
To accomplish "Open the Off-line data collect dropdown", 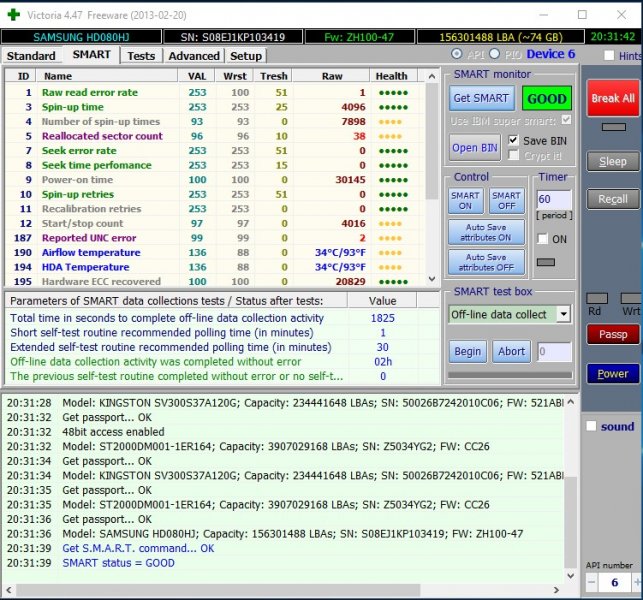I will [562, 314].
